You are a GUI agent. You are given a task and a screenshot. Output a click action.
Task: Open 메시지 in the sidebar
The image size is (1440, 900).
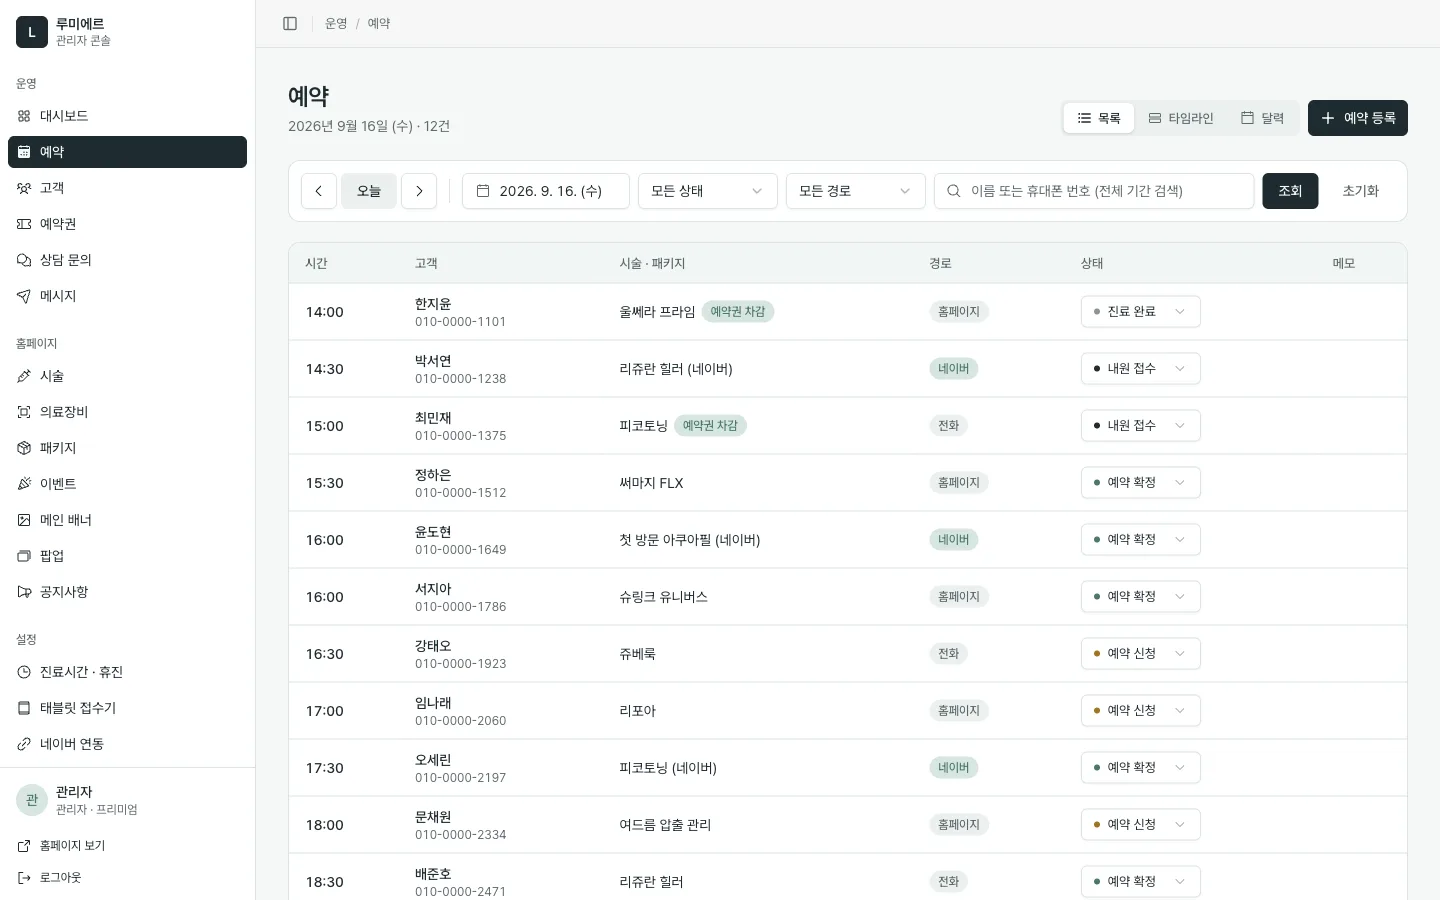tap(127, 296)
